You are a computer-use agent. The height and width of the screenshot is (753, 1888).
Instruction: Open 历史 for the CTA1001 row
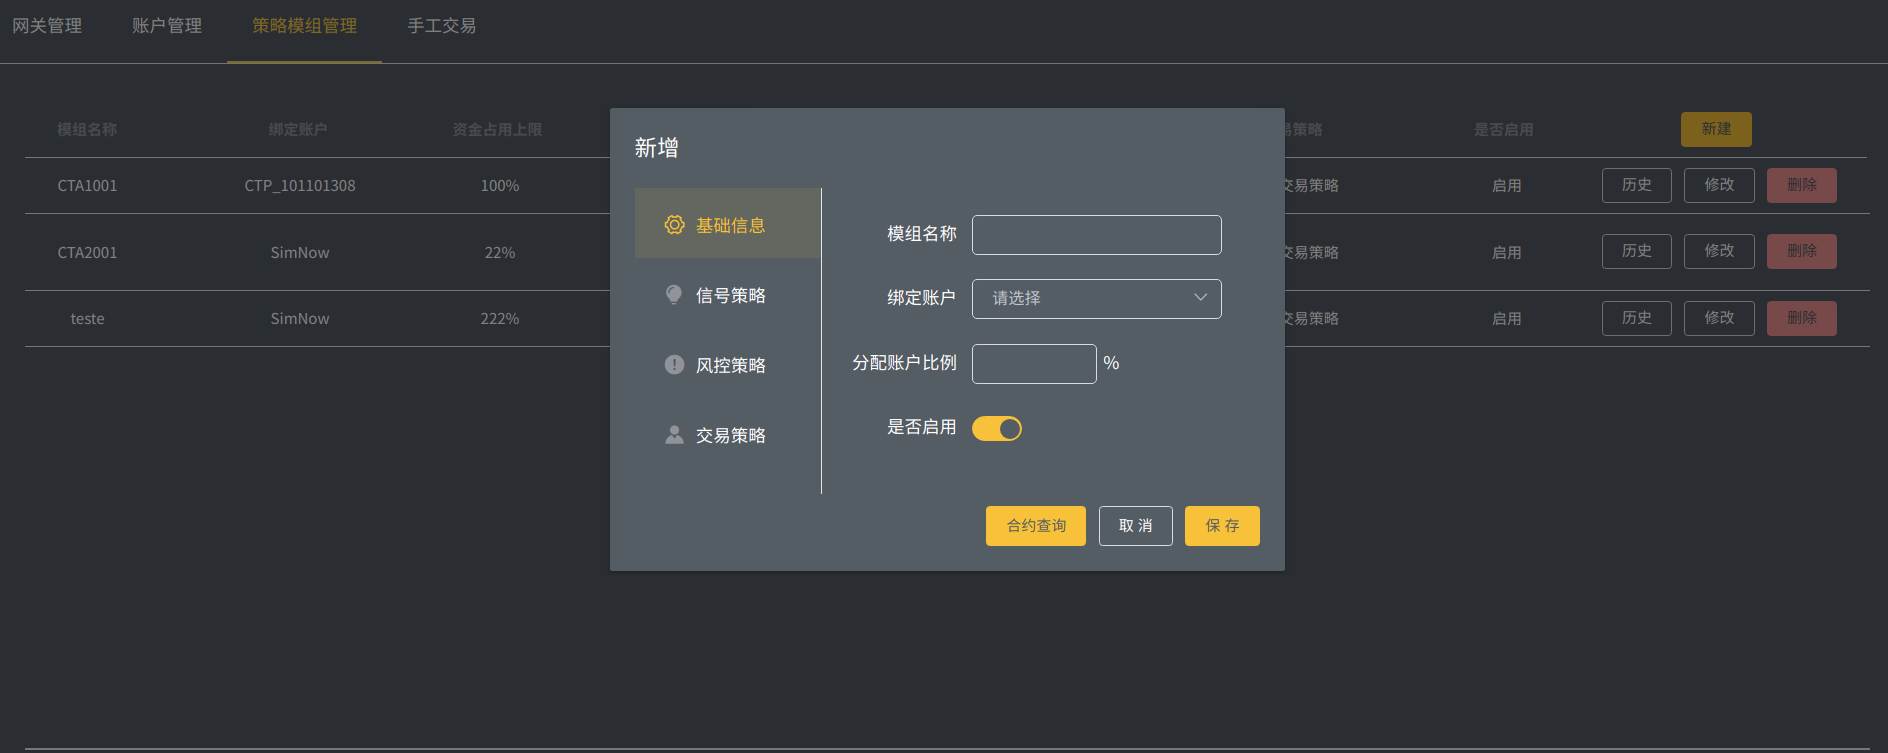1636,185
